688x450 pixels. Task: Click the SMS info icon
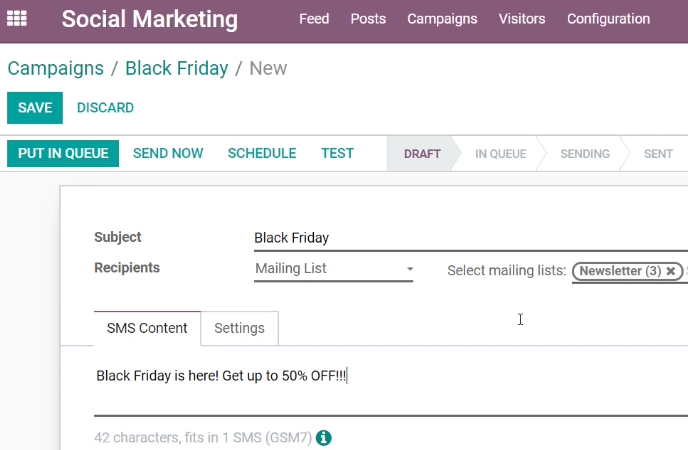(x=324, y=437)
